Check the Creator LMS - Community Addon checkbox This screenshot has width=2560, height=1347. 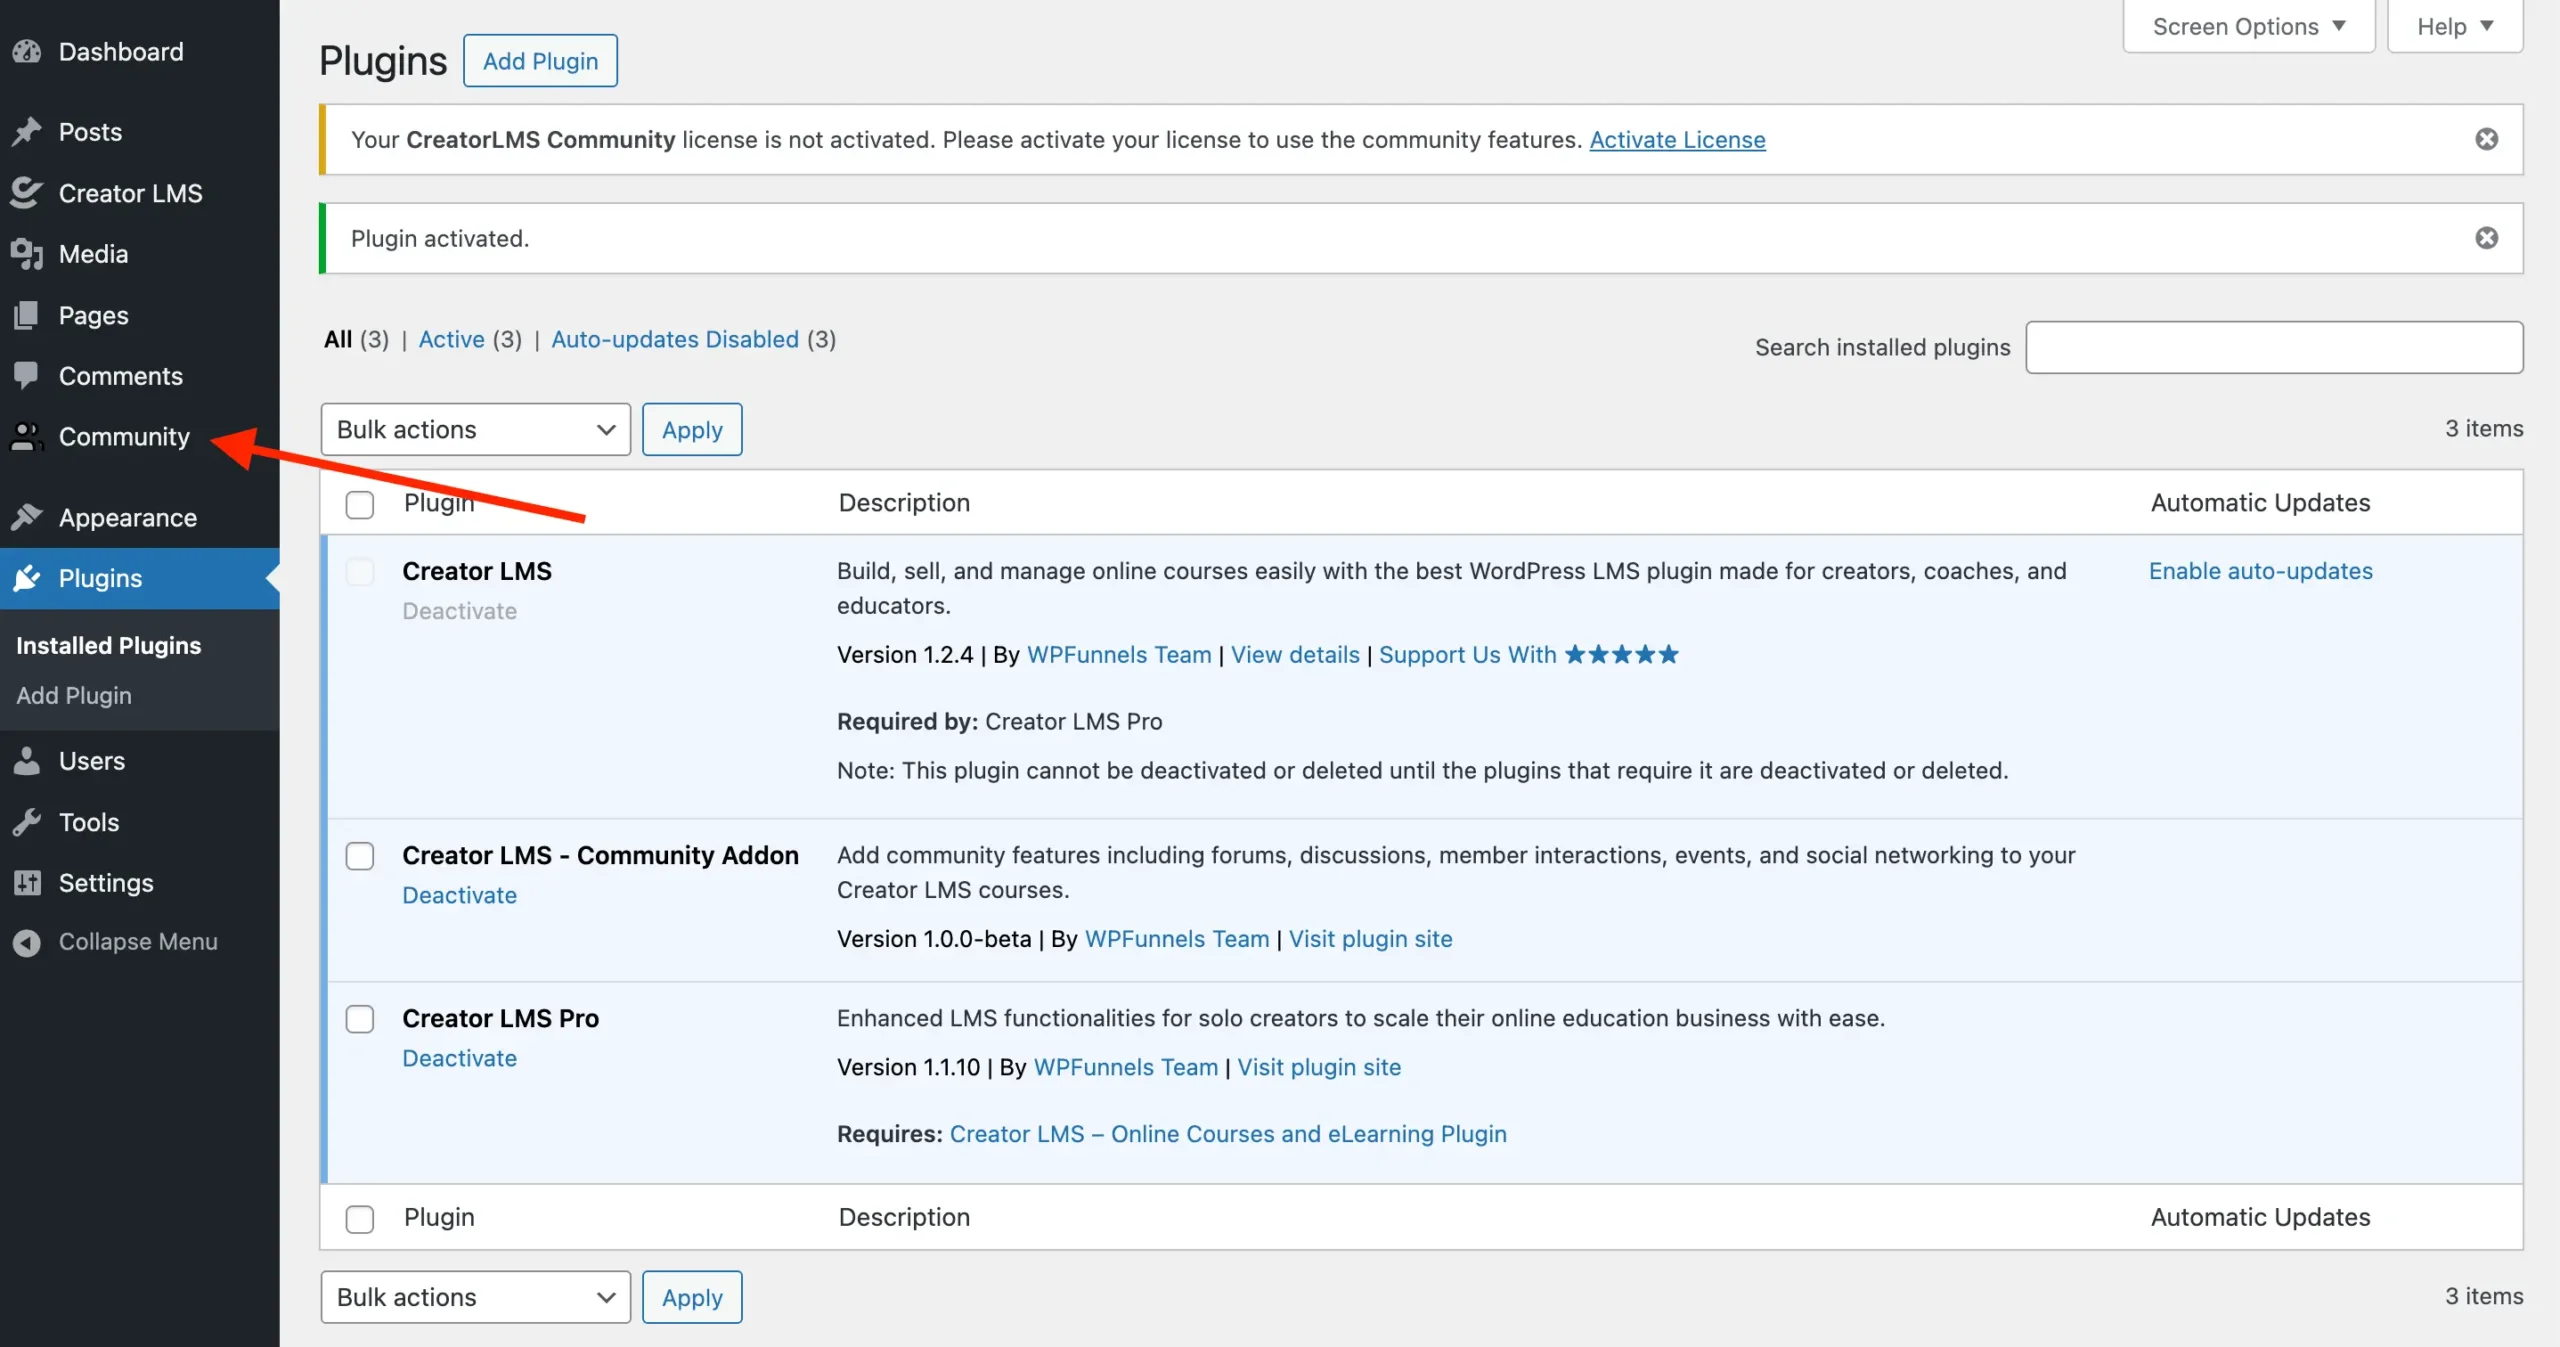pyautogui.click(x=360, y=856)
